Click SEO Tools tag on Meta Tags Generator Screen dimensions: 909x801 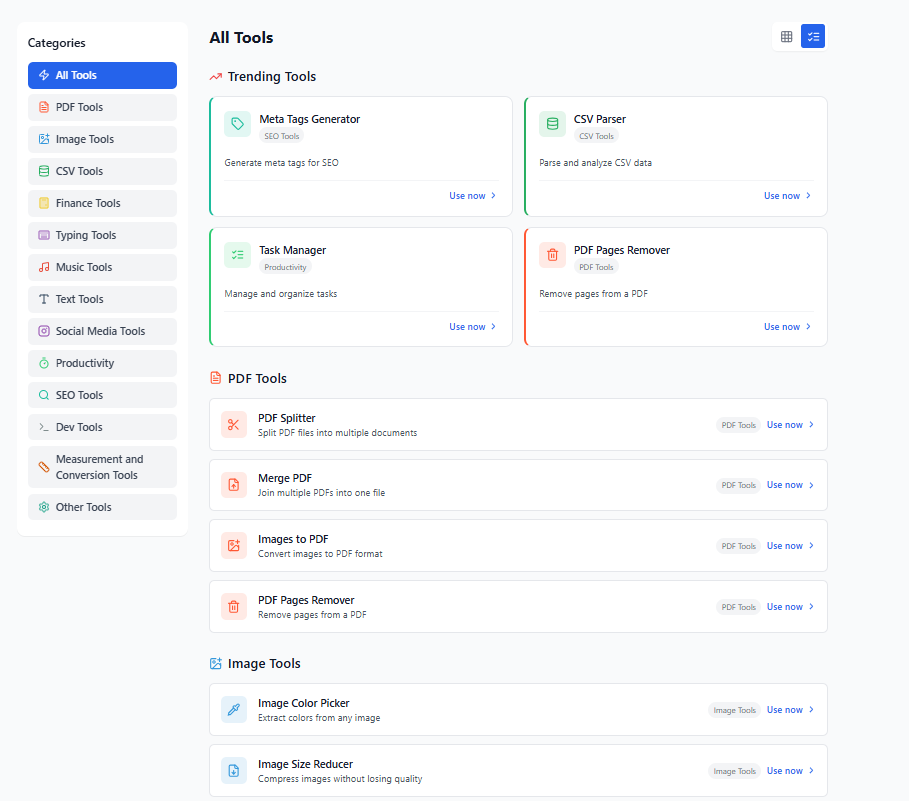[x=282, y=136]
